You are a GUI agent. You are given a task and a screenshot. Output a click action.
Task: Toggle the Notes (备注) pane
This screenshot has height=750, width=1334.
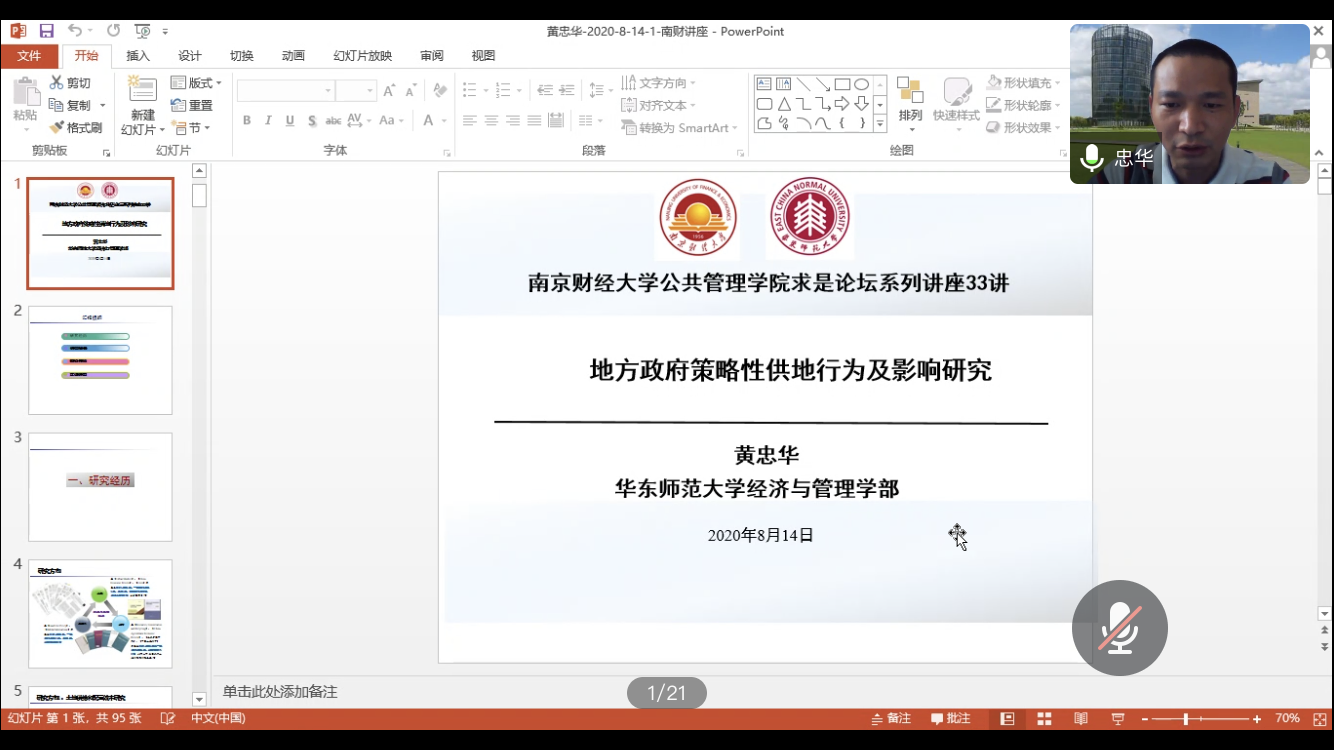click(891, 719)
